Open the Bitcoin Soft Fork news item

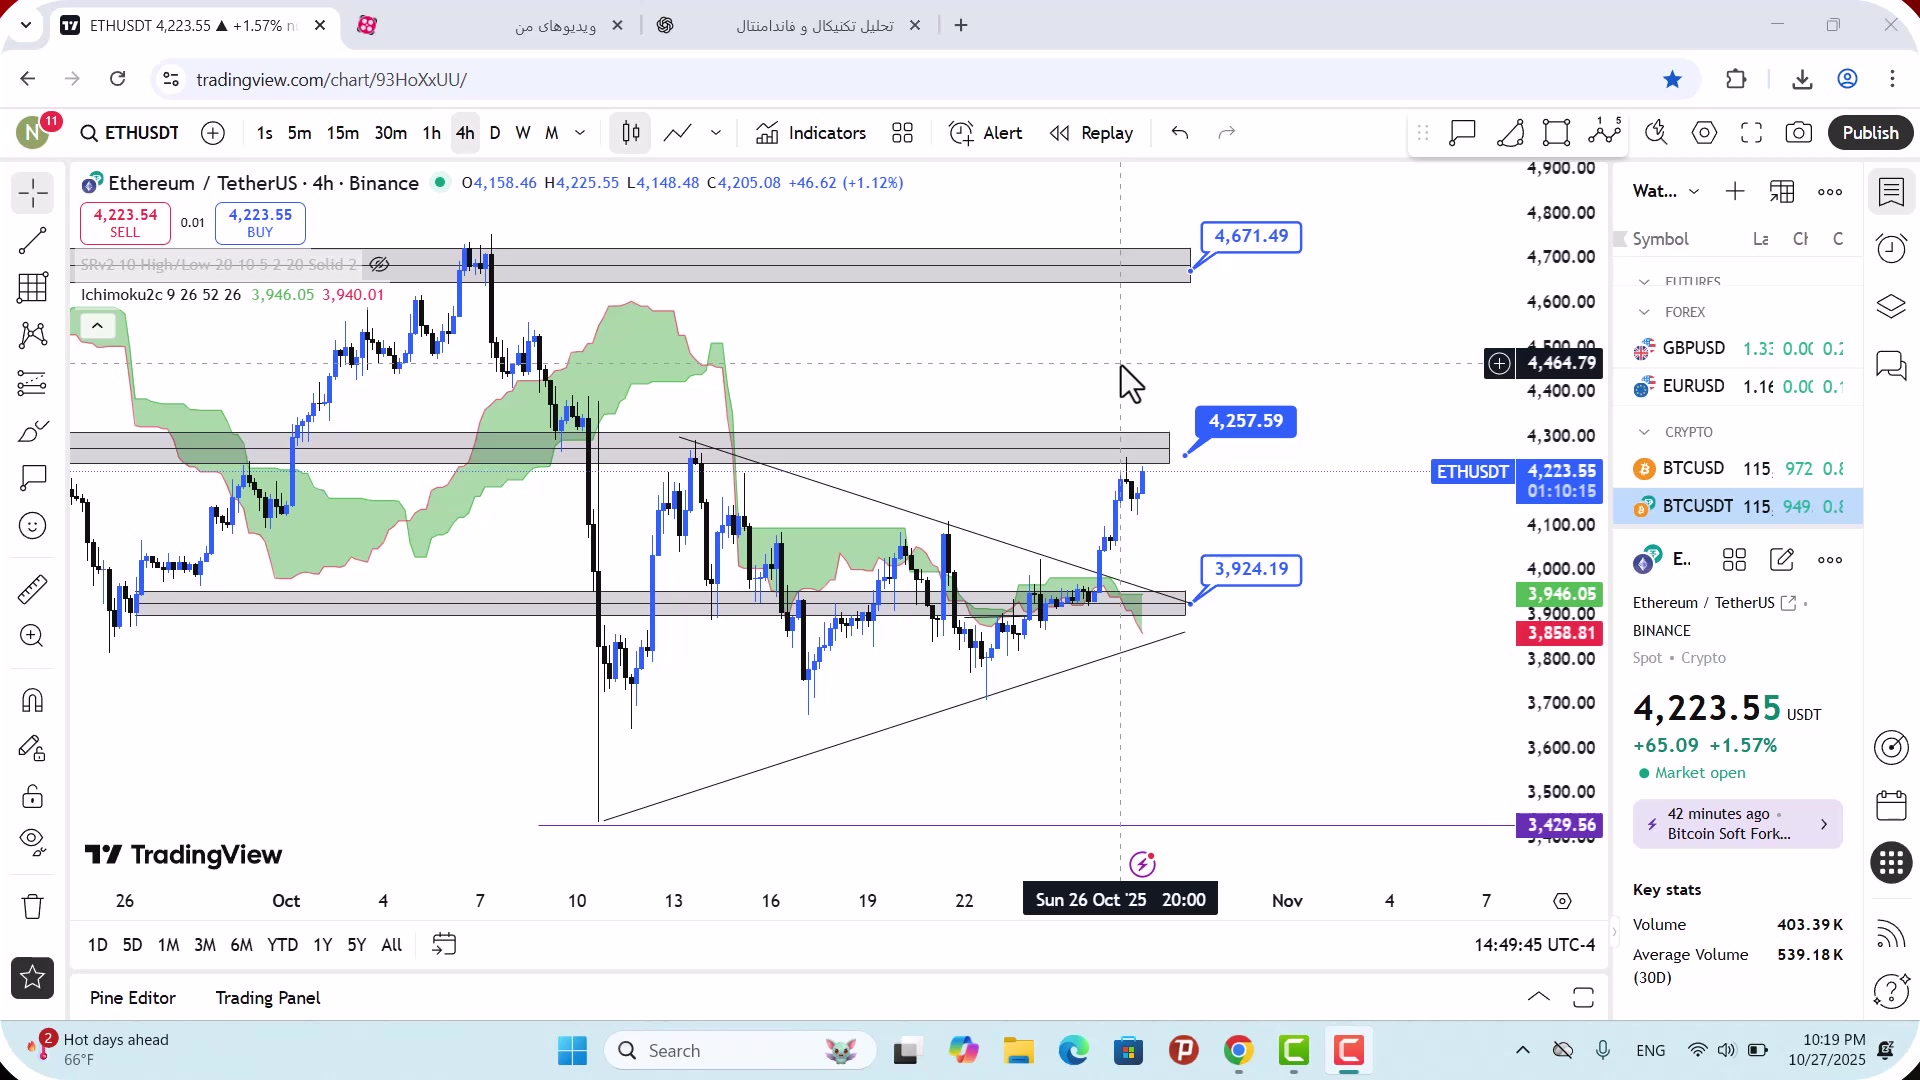pos(1737,825)
